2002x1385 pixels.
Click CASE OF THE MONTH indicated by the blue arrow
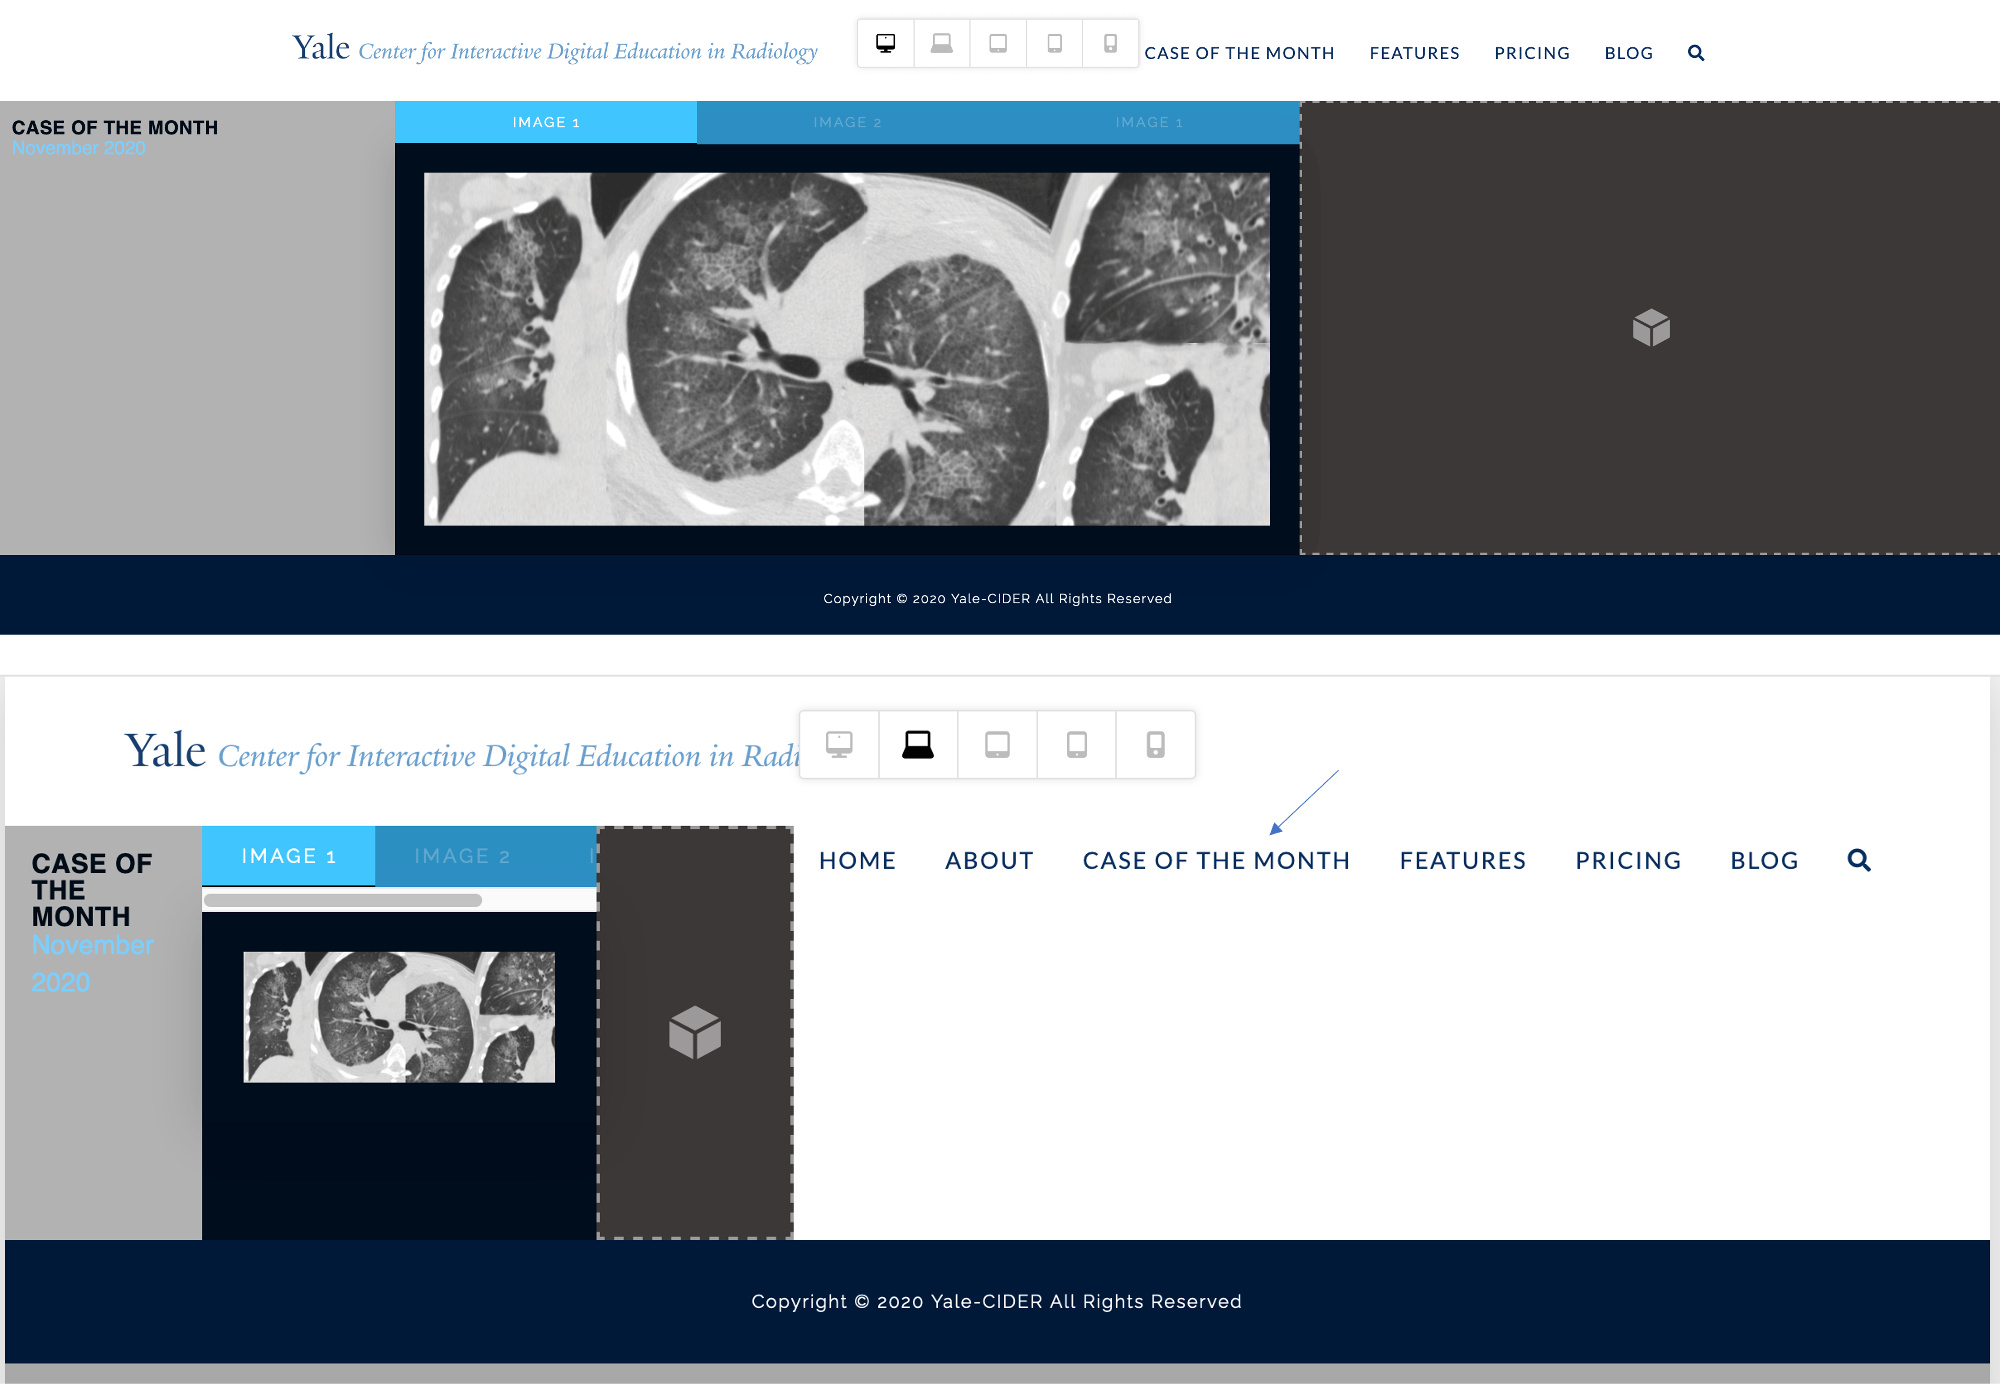(1216, 861)
